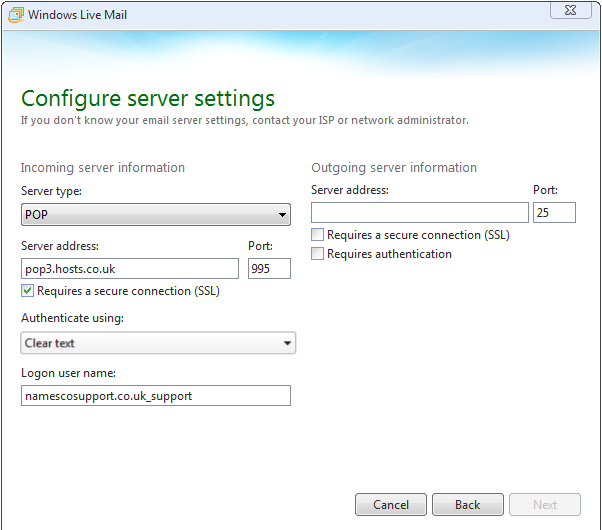This screenshot has height=530, width=602.
Task: Click the Windows Live Mail title text
Action: [77, 15]
